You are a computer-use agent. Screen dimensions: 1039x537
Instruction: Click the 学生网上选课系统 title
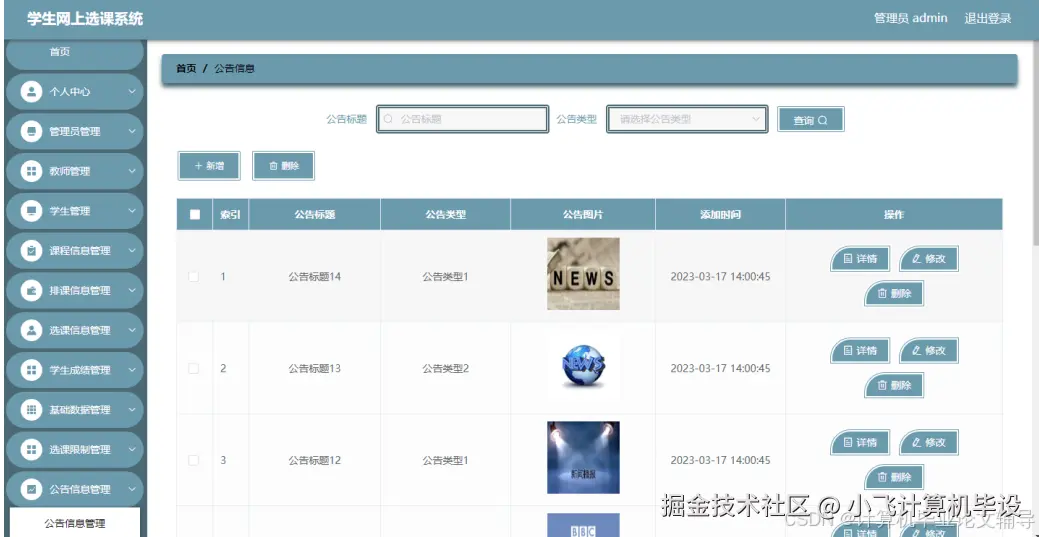85,19
